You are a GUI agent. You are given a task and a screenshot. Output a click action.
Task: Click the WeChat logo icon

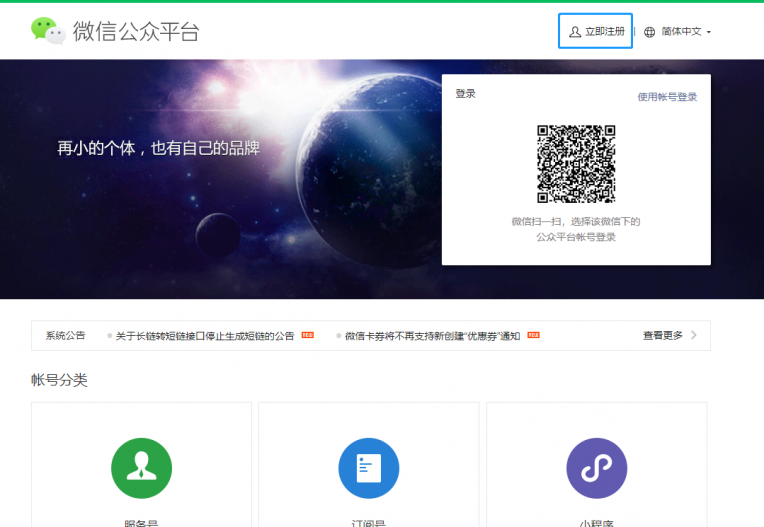[x=48, y=31]
